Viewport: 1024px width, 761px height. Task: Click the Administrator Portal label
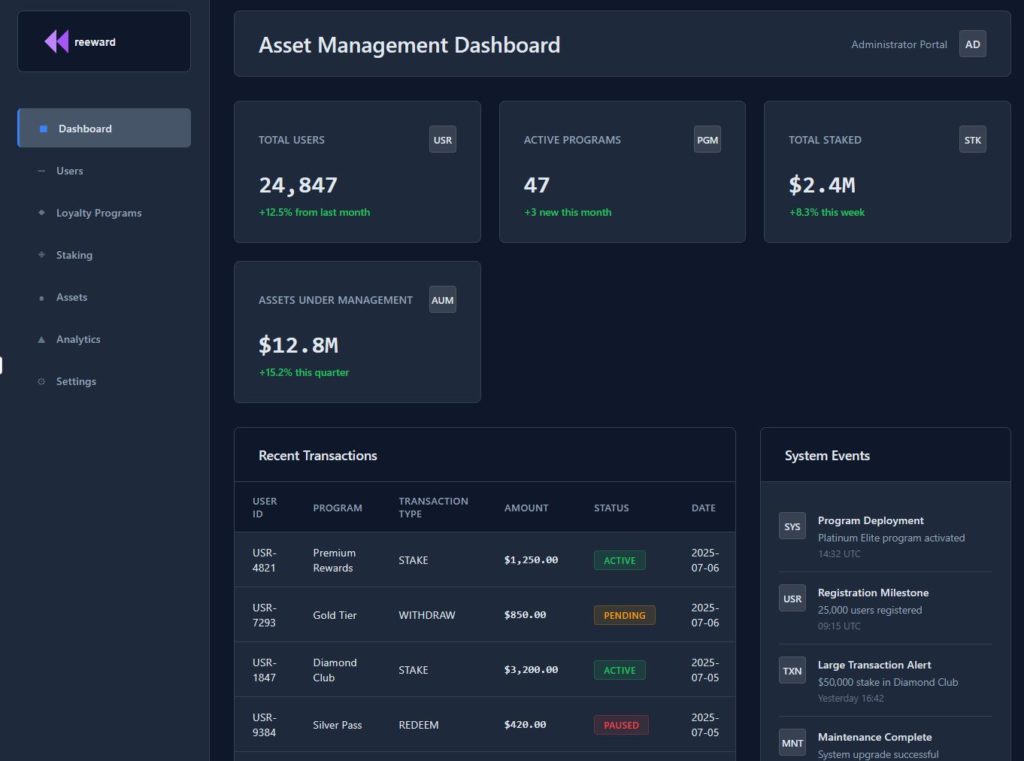pyautogui.click(x=899, y=44)
